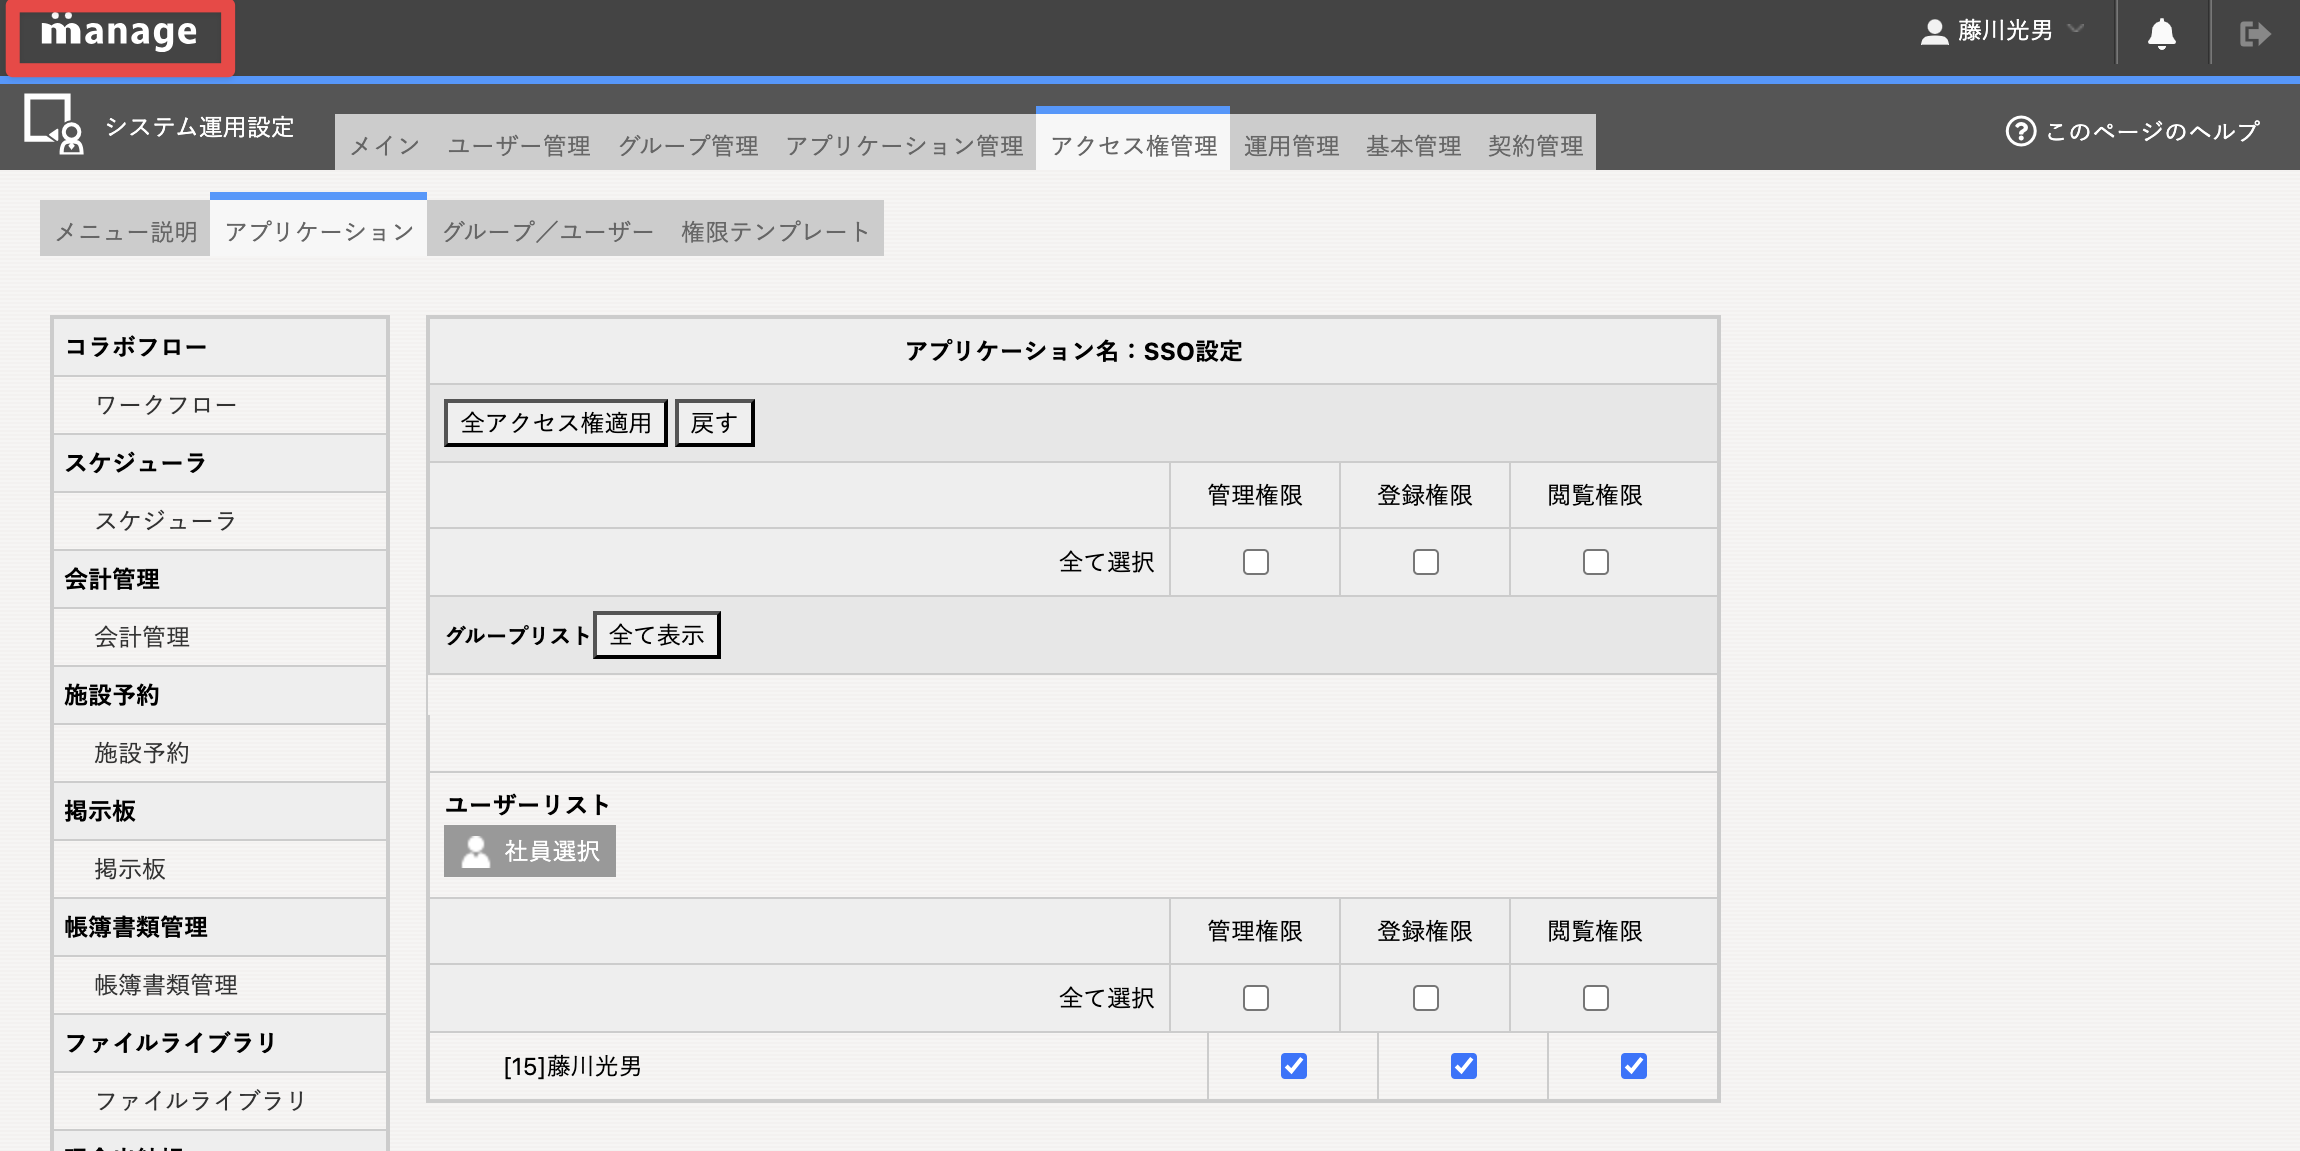
Task: Check user list 全て選択 登録権限 checkbox
Action: coord(1426,998)
